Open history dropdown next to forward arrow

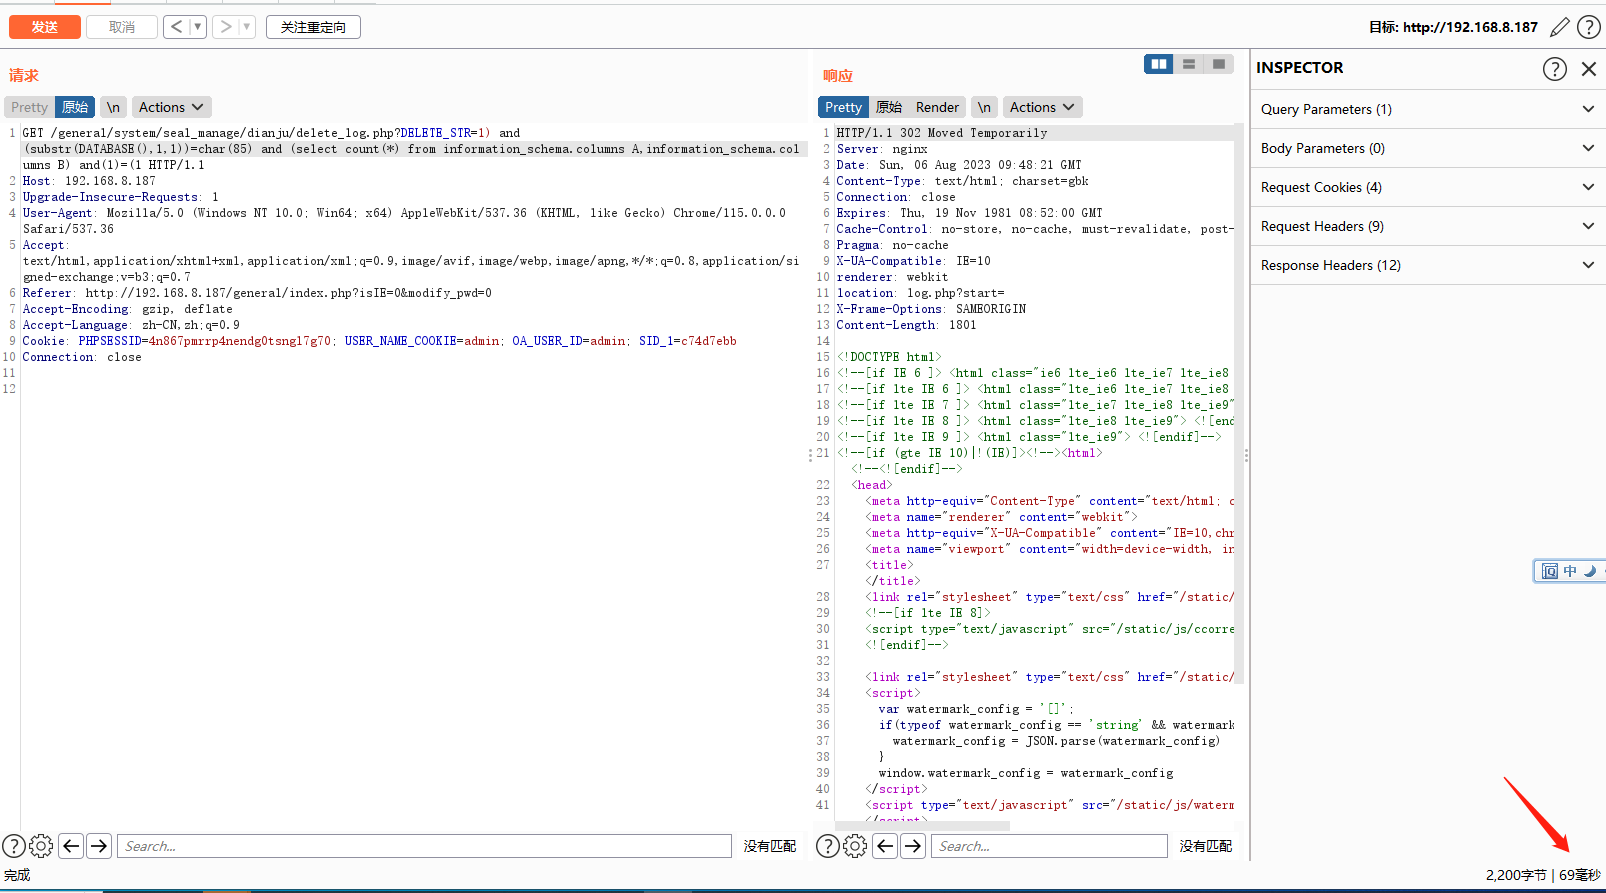coord(247,27)
